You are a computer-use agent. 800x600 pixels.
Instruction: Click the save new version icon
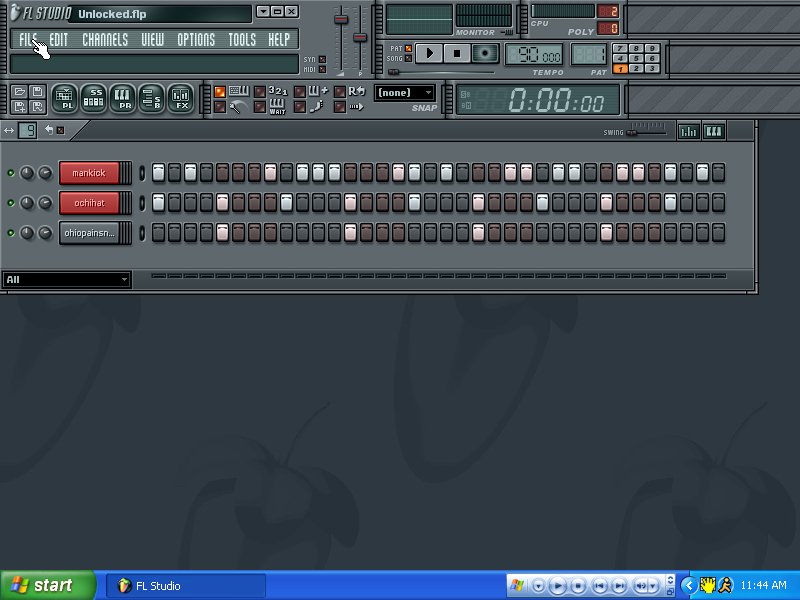(x=19, y=106)
